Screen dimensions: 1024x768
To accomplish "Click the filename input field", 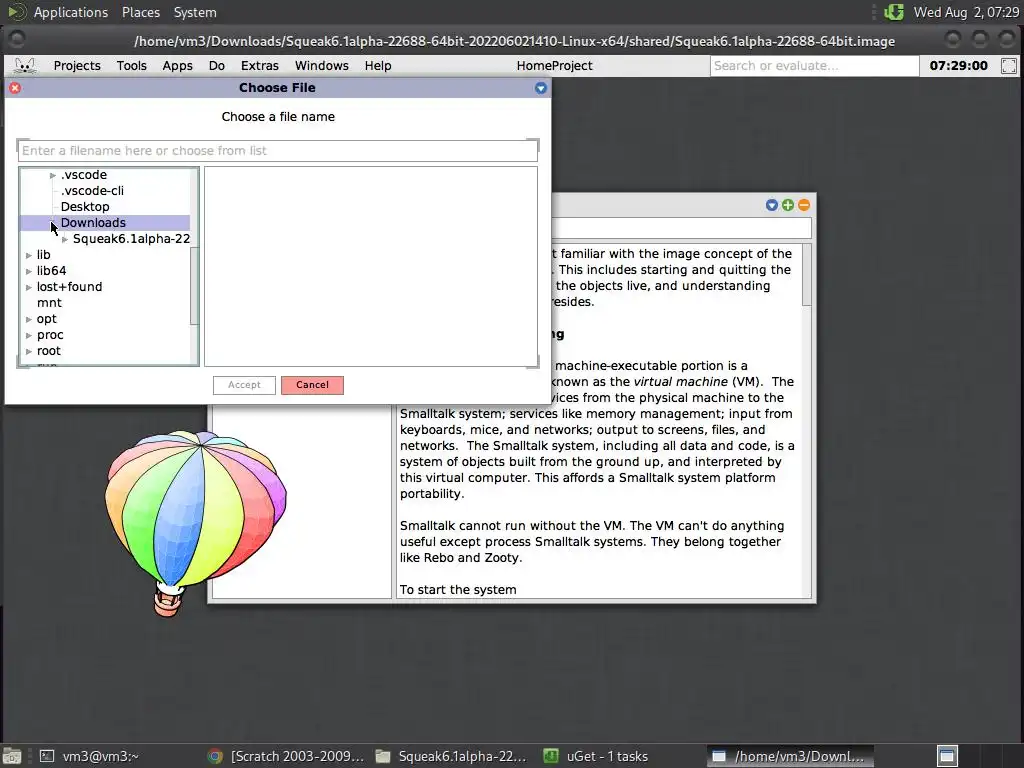I will [x=278, y=151].
